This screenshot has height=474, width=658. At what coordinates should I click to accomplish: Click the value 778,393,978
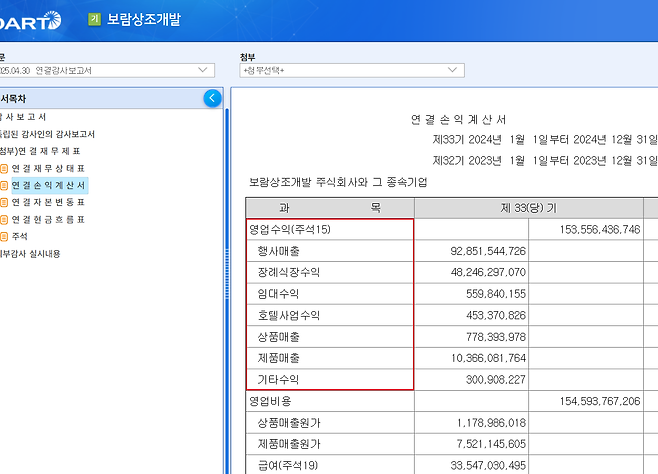click(496, 337)
